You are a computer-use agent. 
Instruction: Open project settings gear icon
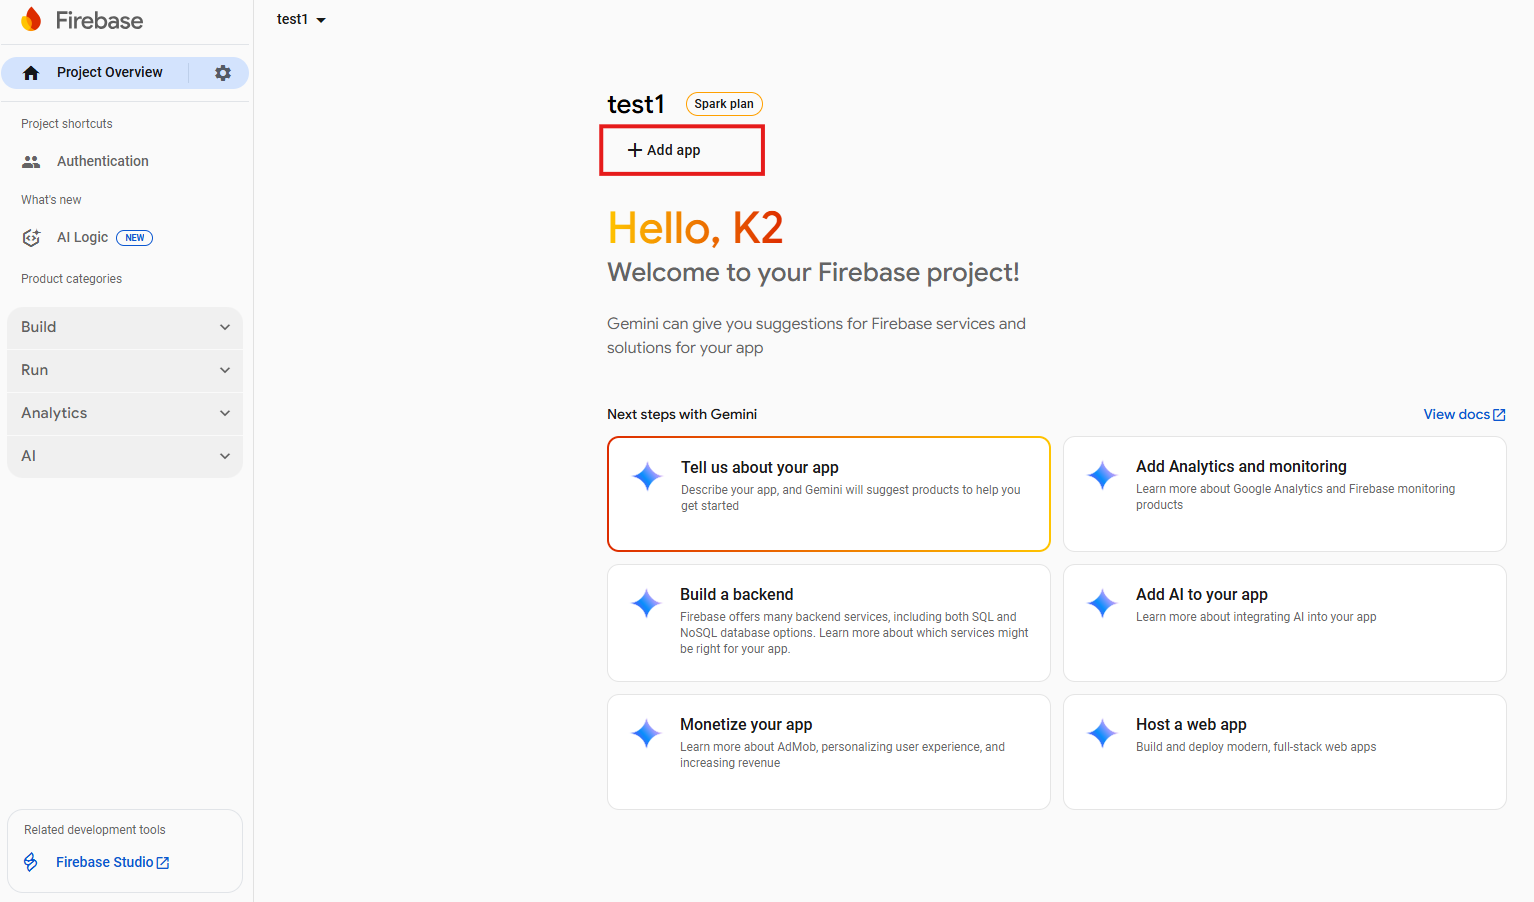point(223,73)
